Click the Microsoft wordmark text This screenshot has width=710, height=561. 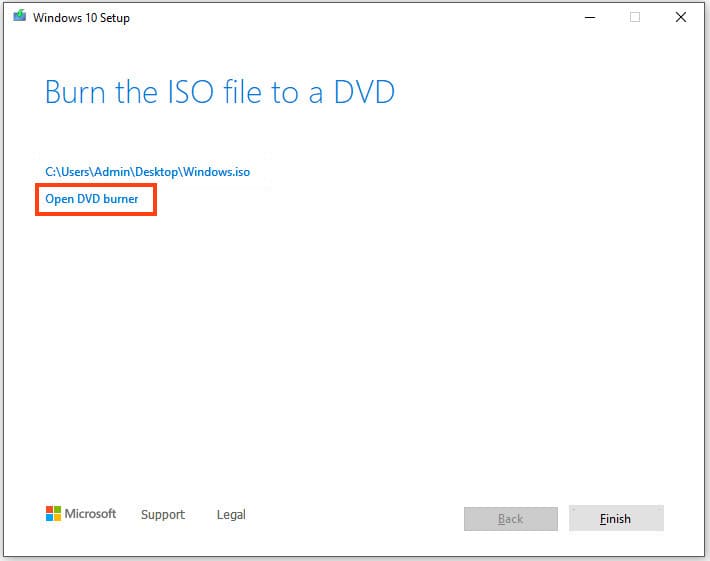click(91, 514)
